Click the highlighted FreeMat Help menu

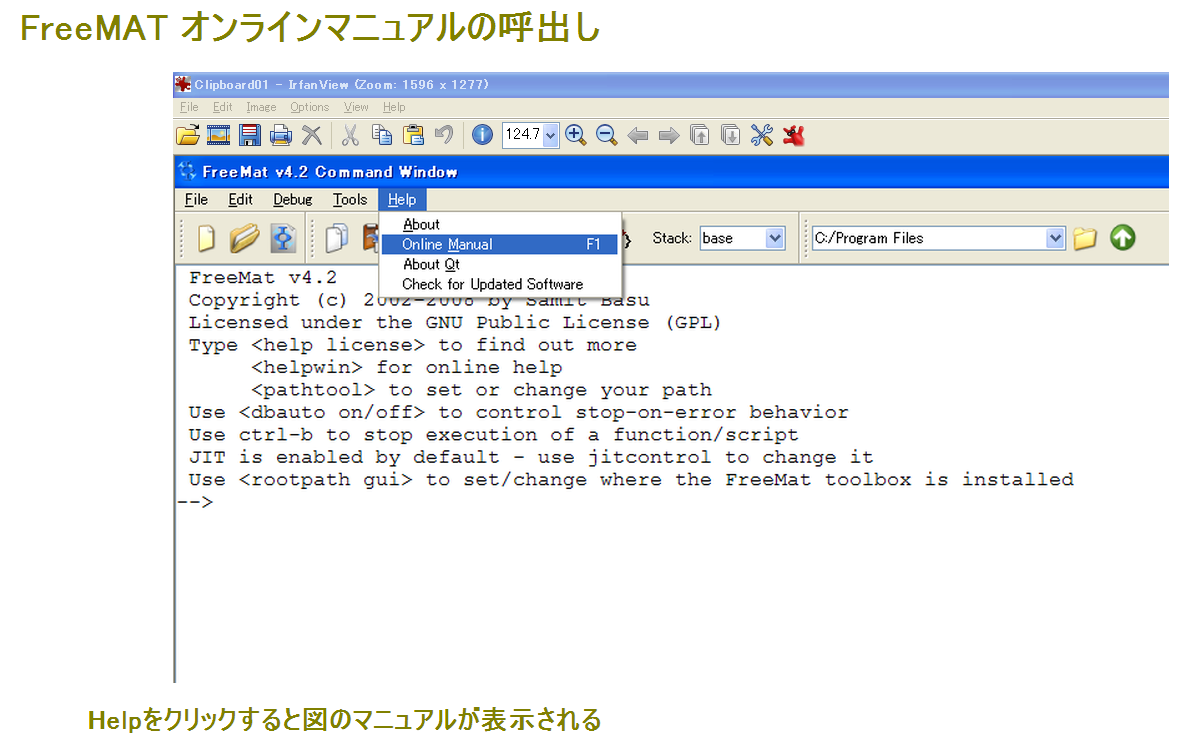click(x=402, y=199)
